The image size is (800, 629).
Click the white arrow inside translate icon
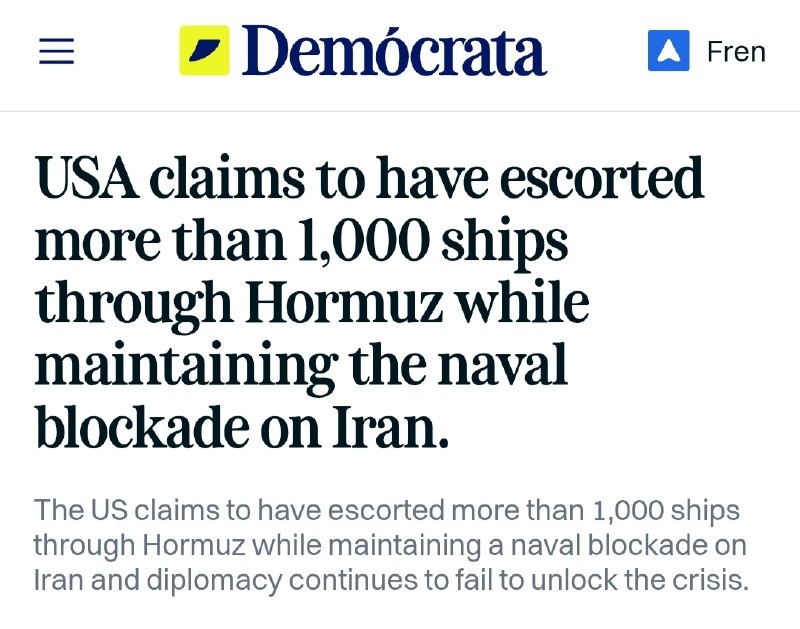point(668,51)
